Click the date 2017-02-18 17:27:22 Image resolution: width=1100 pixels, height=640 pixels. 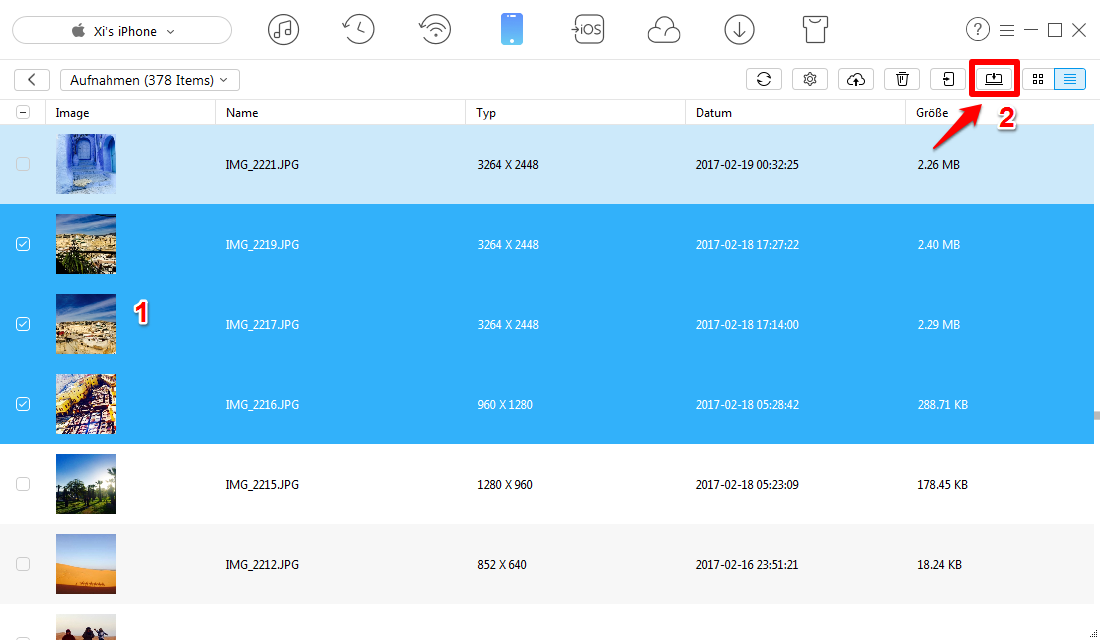[747, 245]
